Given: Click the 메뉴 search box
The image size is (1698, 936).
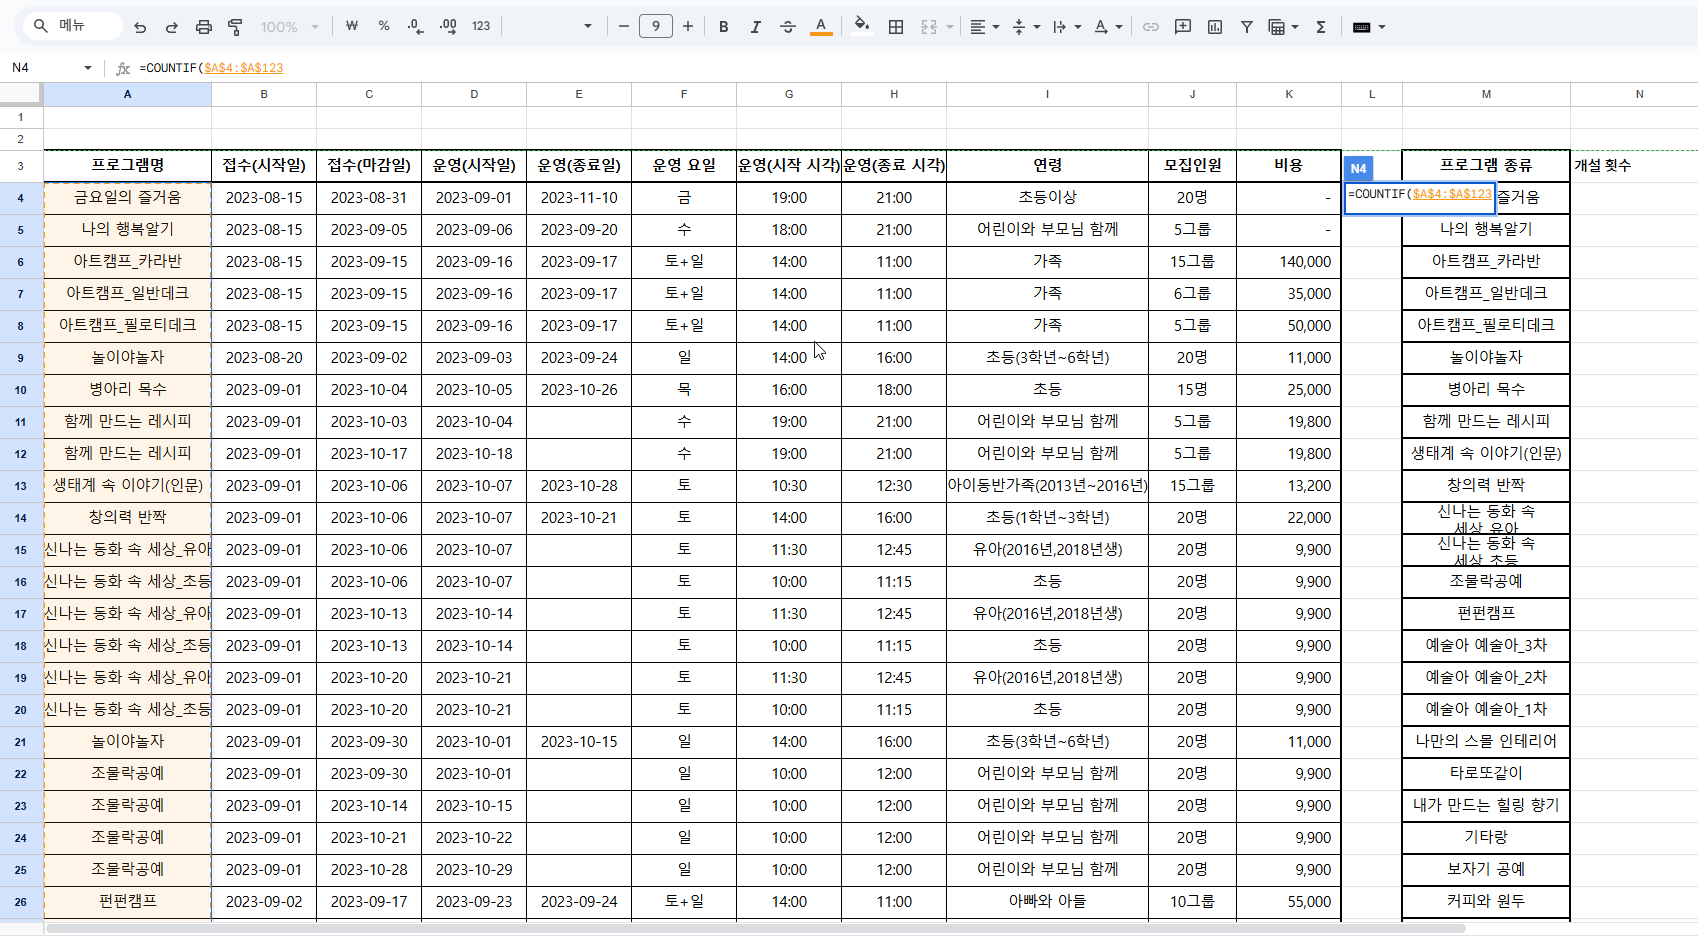Looking at the screenshot, I should pos(72,26).
